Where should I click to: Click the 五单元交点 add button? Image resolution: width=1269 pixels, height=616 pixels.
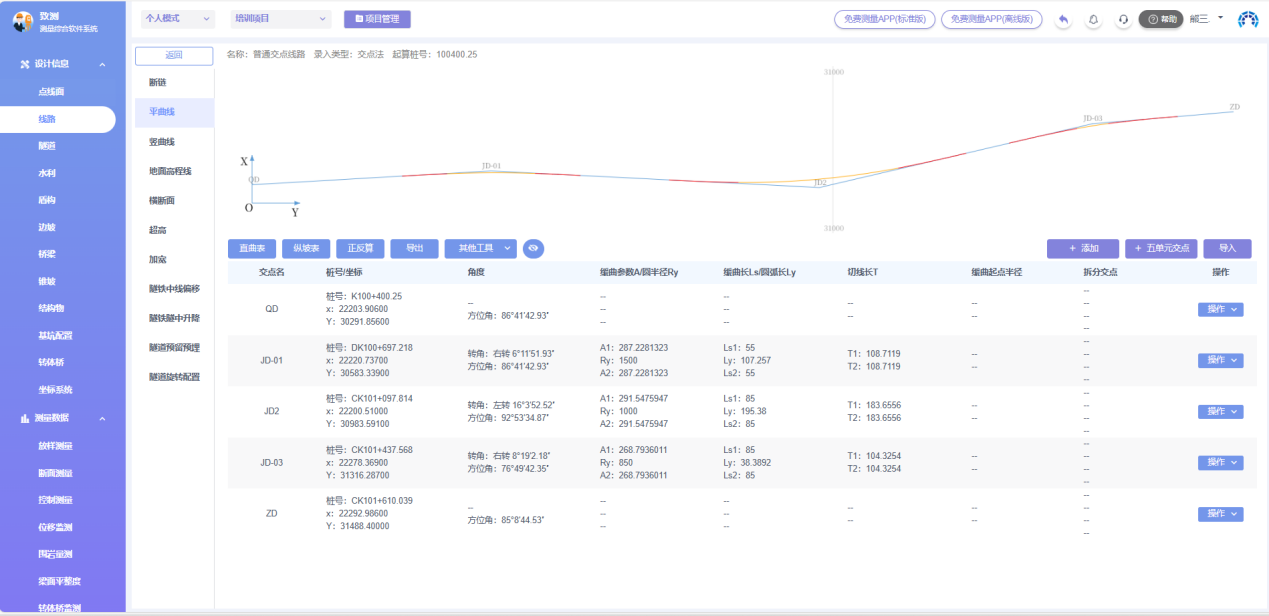[x=1161, y=248]
